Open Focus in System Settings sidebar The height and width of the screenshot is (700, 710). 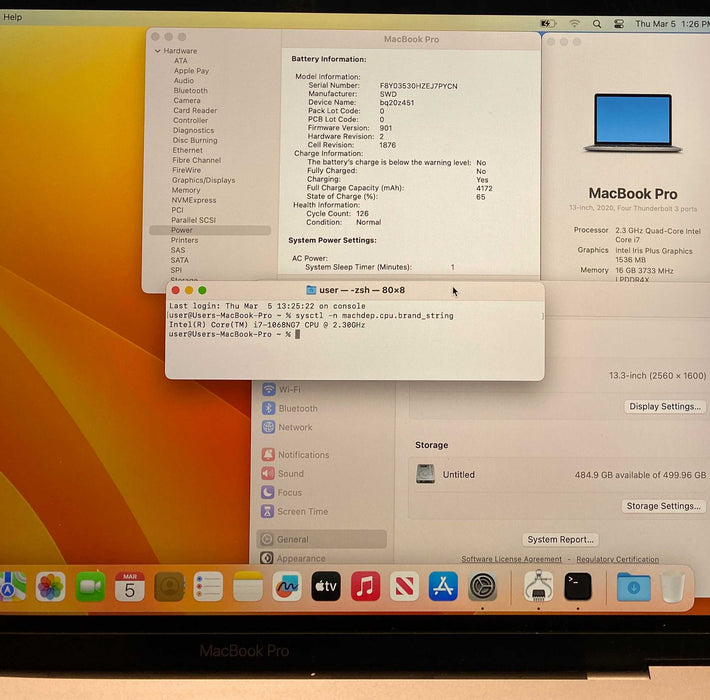(x=281, y=493)
